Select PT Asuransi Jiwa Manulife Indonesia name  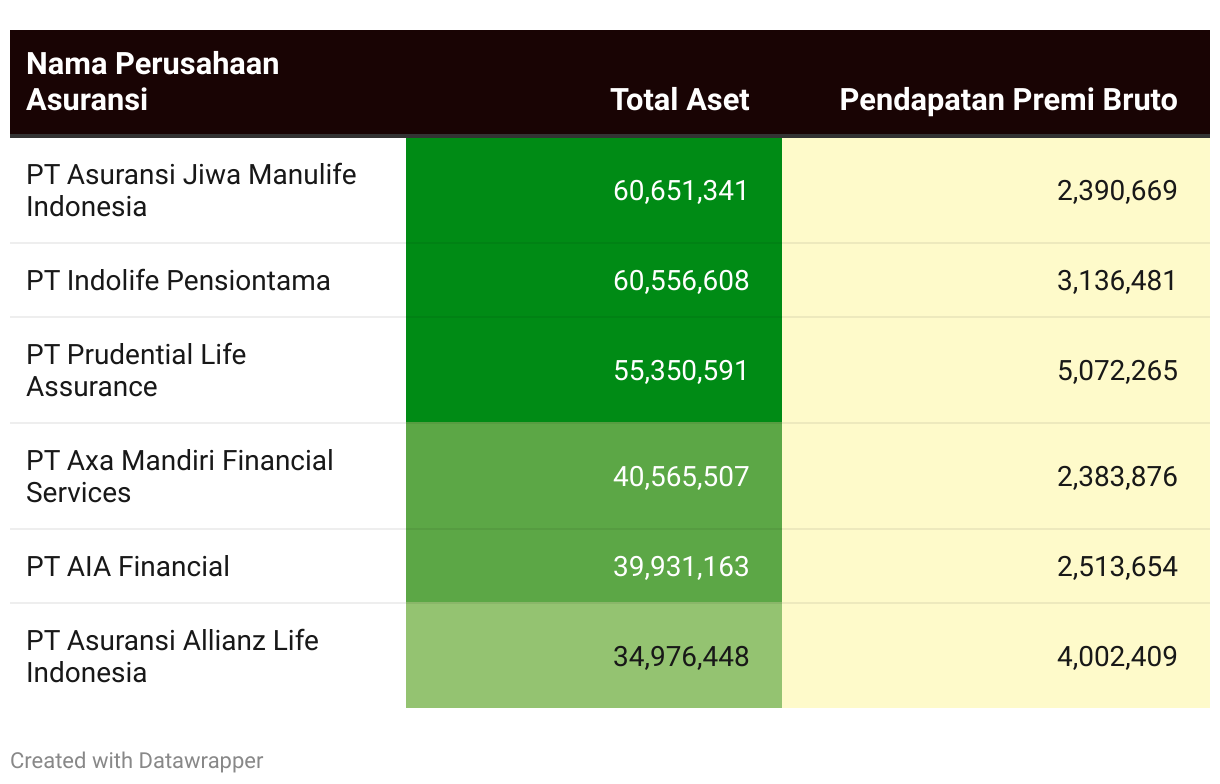(x=191, y=190)
